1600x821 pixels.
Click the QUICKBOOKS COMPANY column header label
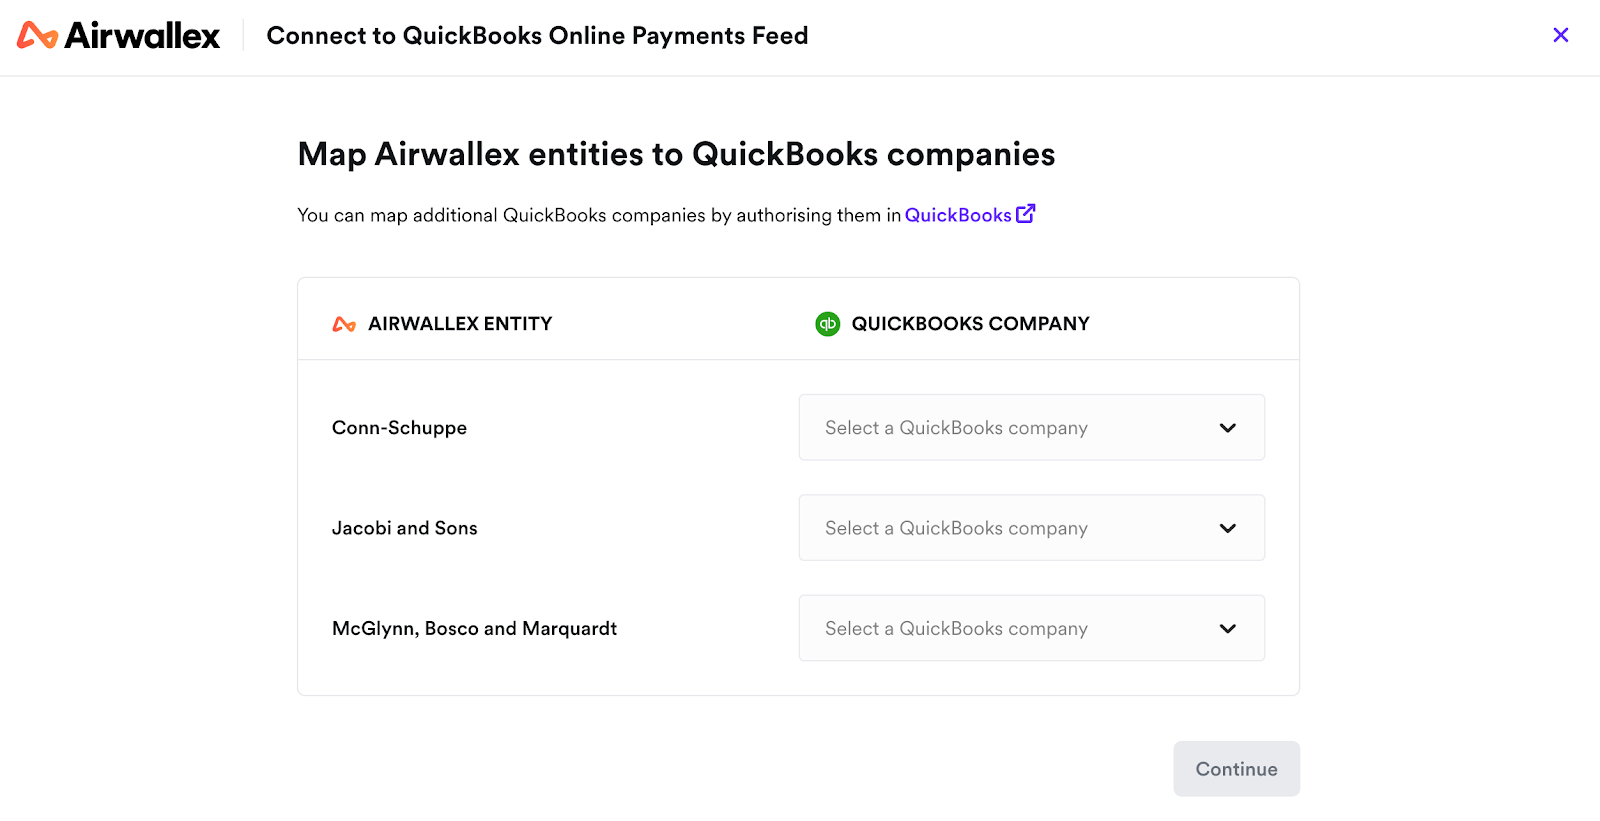[970, 324]
